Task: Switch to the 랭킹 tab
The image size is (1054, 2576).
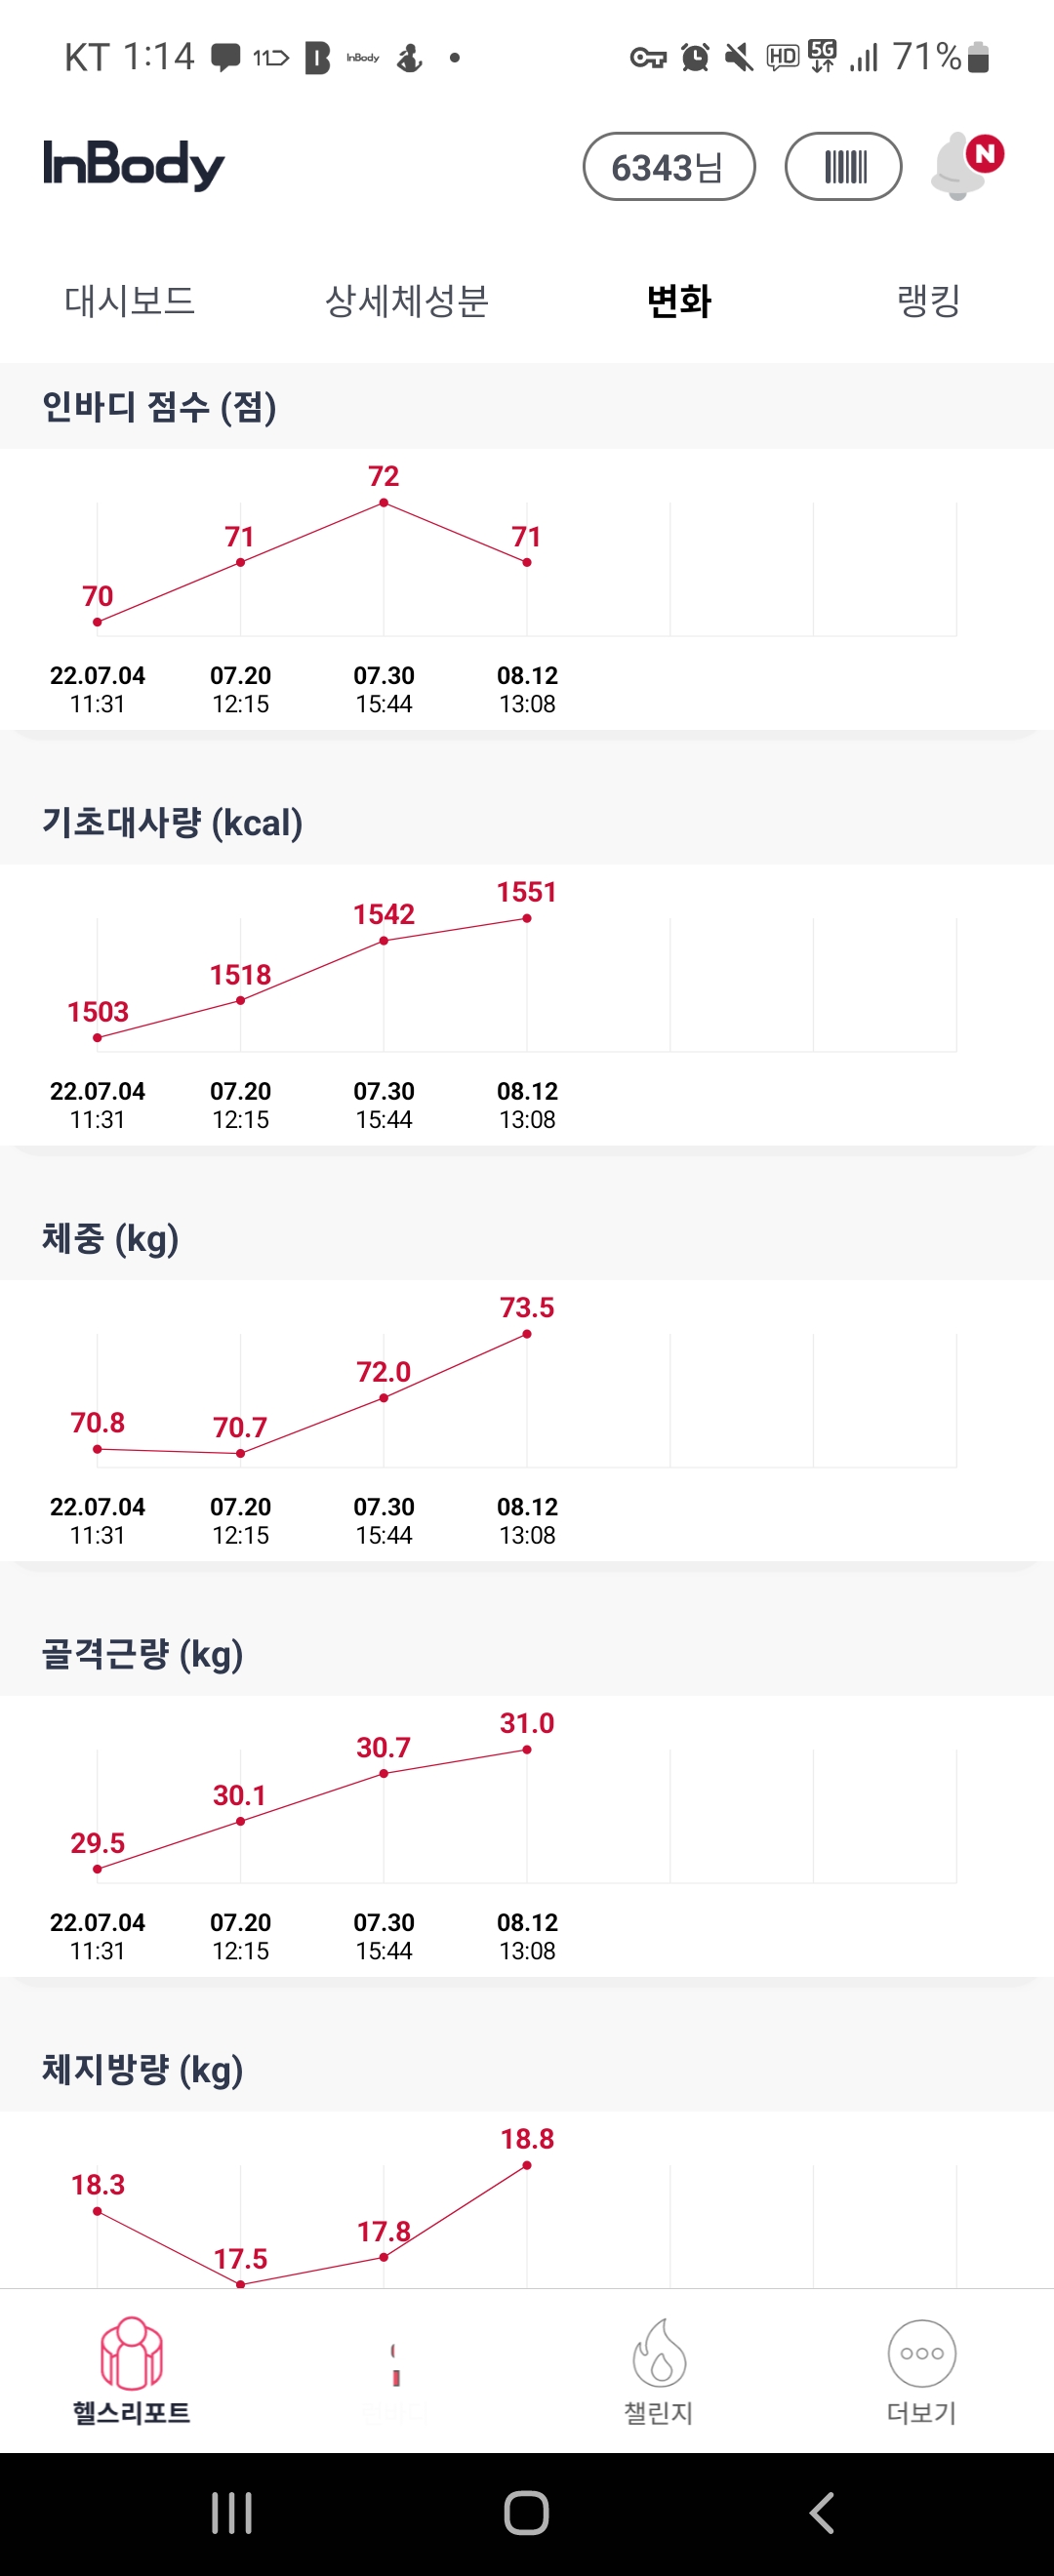Action: [x=929, y=301]
